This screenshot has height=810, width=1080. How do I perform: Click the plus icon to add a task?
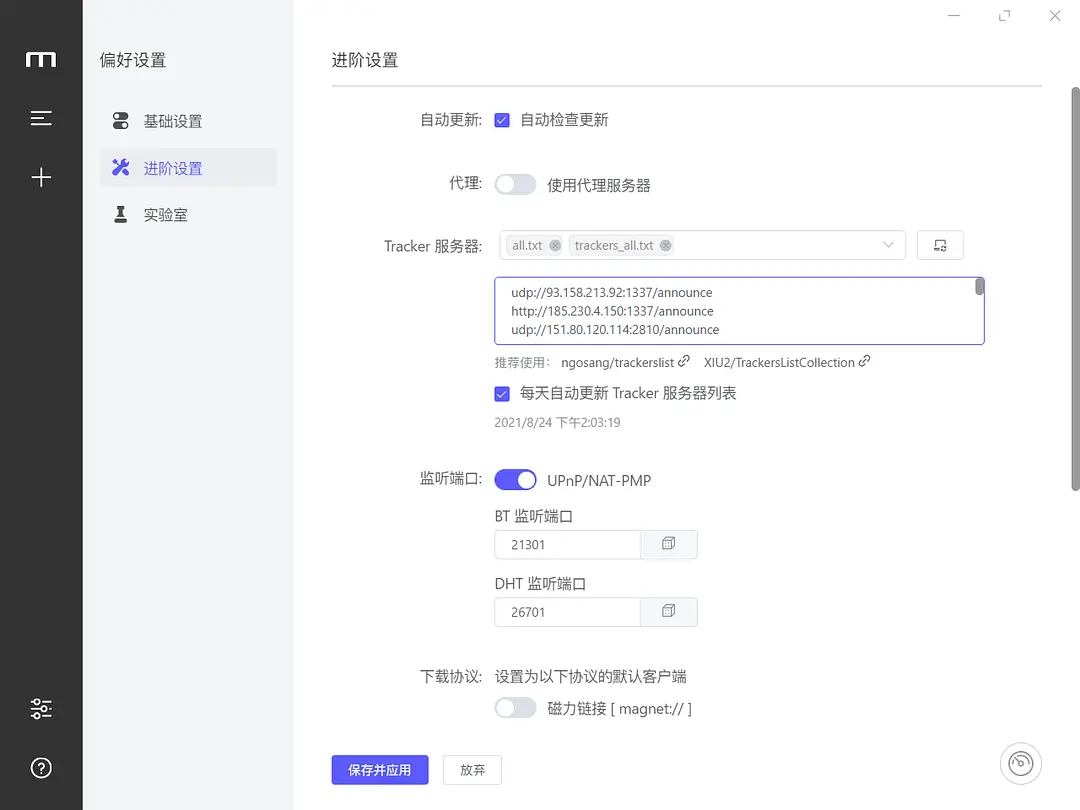click(41, 177)
